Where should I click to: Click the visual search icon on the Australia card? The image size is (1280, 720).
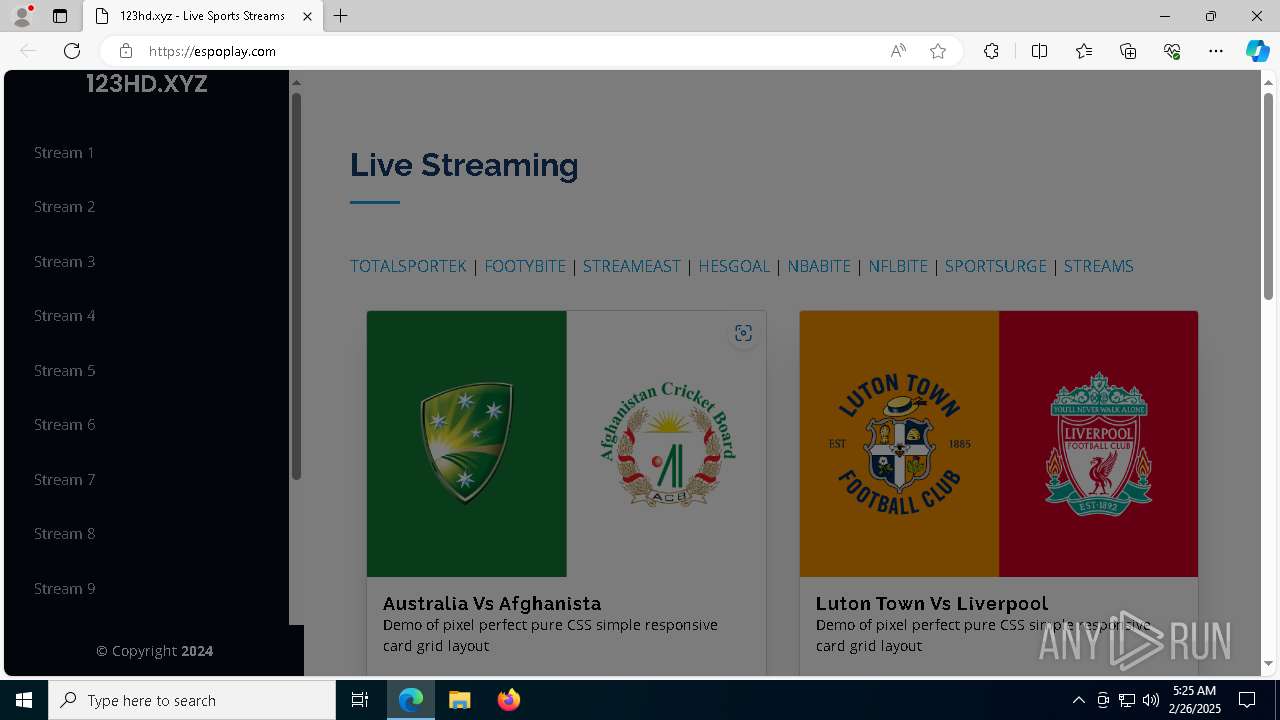click(x=743, y=334)
